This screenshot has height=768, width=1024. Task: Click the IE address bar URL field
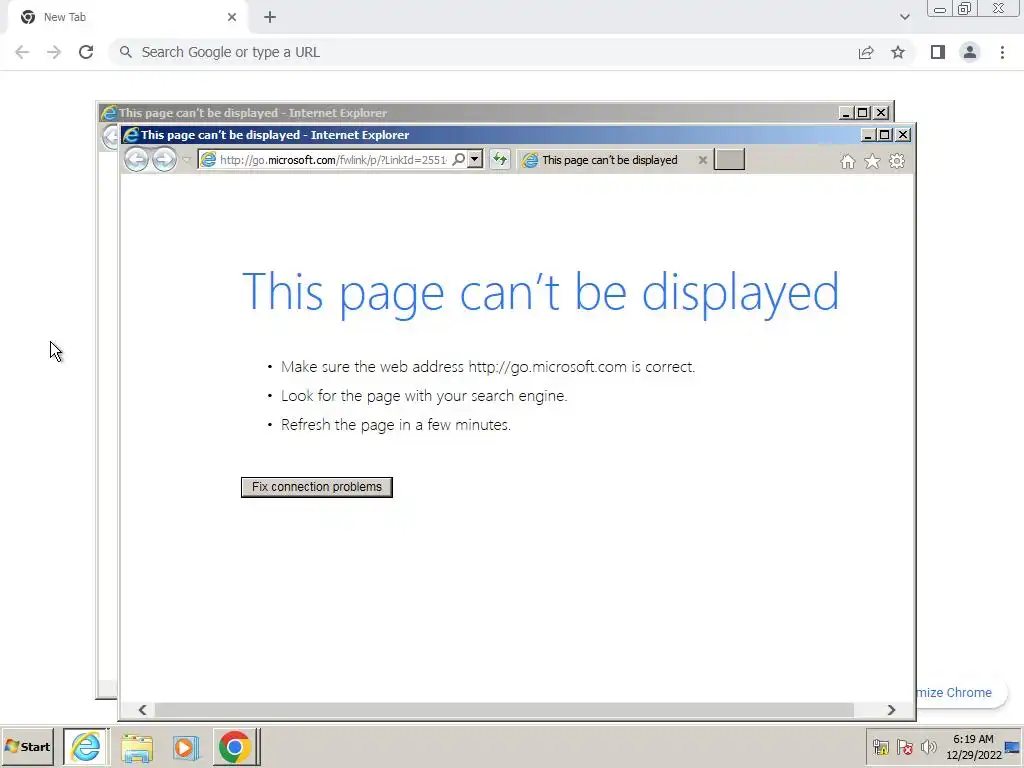click(333, 160)
